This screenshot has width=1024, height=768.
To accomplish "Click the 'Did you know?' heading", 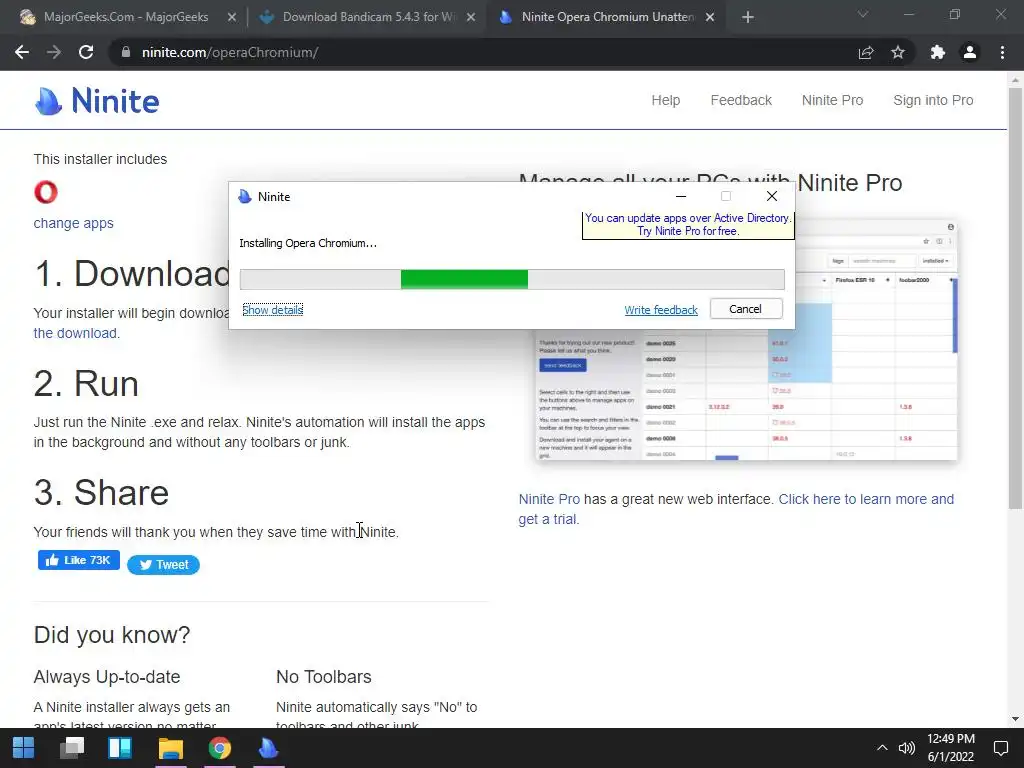I will coord(112,635).
